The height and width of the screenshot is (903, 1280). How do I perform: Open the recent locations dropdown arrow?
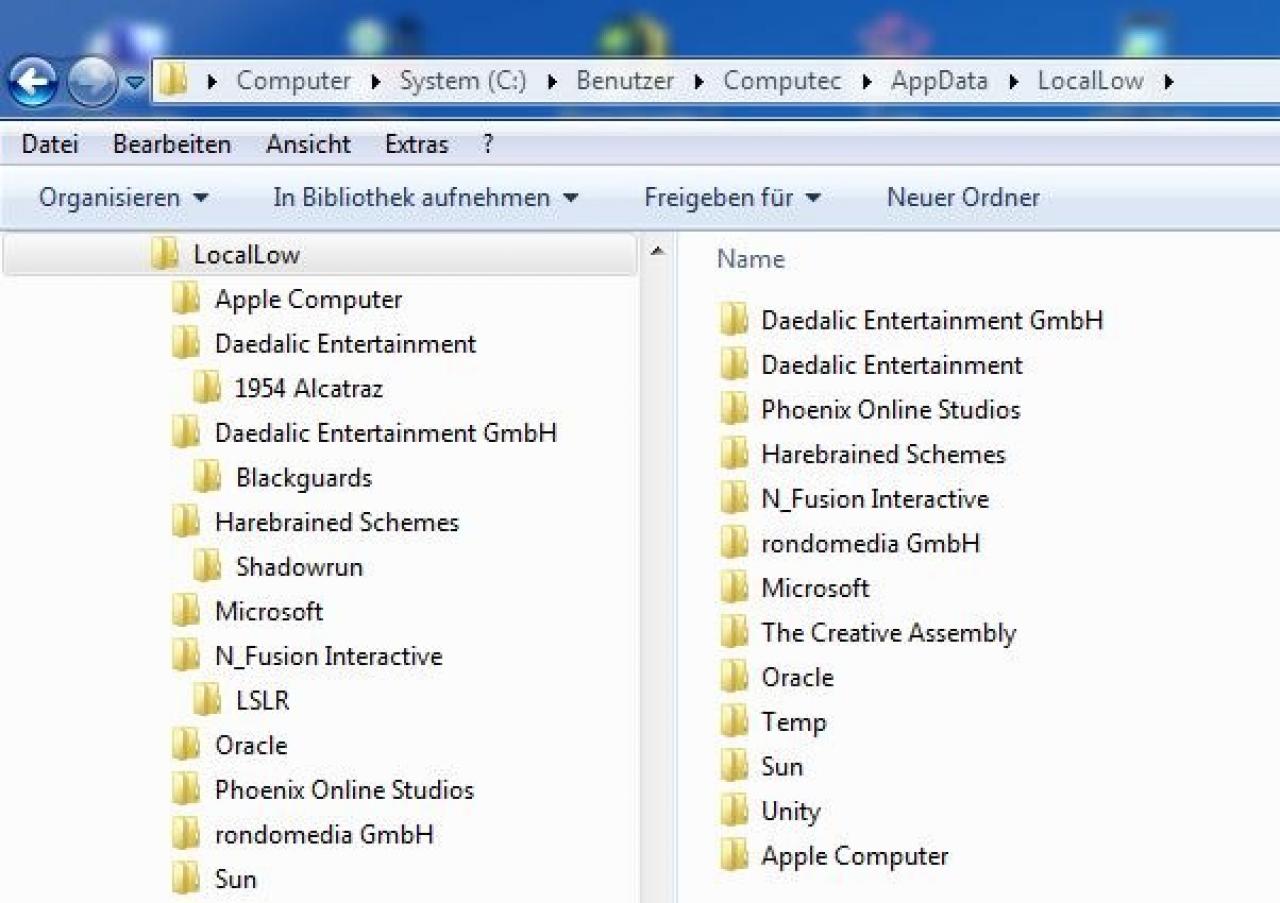pyautogui.click(x=135, y=83)
